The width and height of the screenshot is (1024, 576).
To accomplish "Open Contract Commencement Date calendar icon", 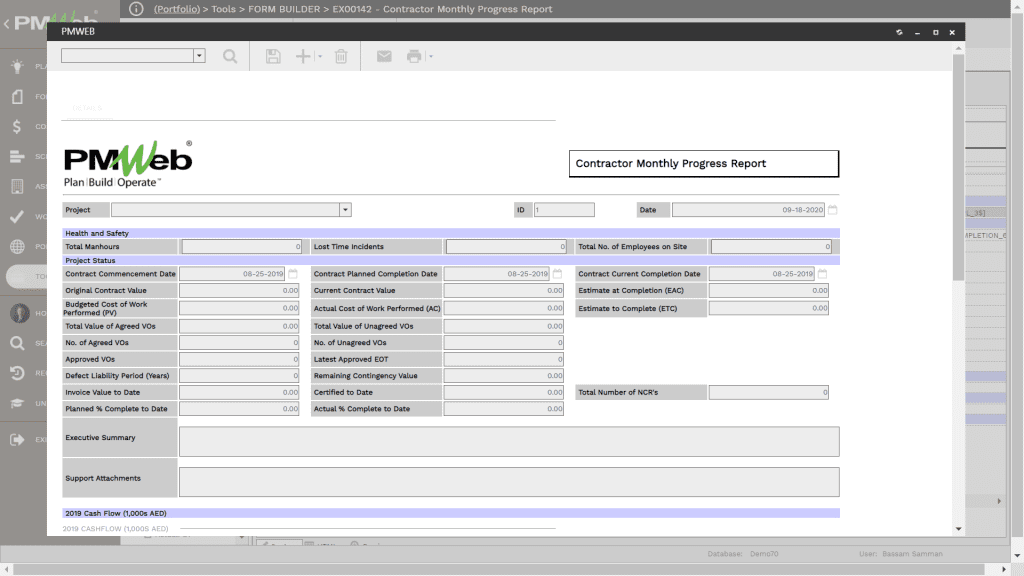I will 293,274.
